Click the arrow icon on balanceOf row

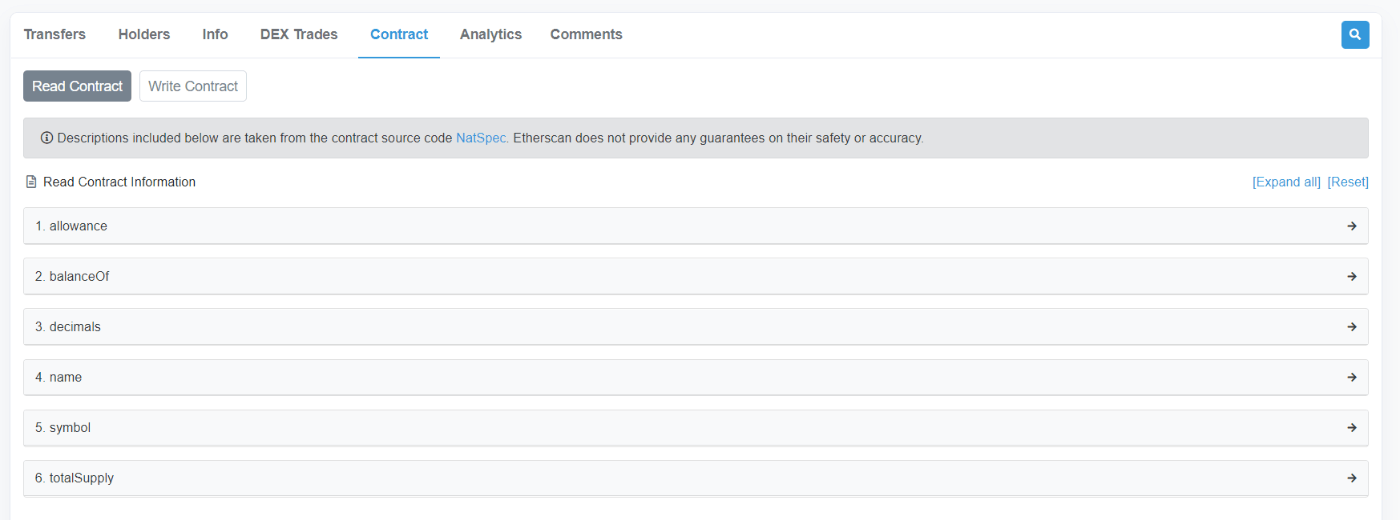click(x=1352, y=276)
